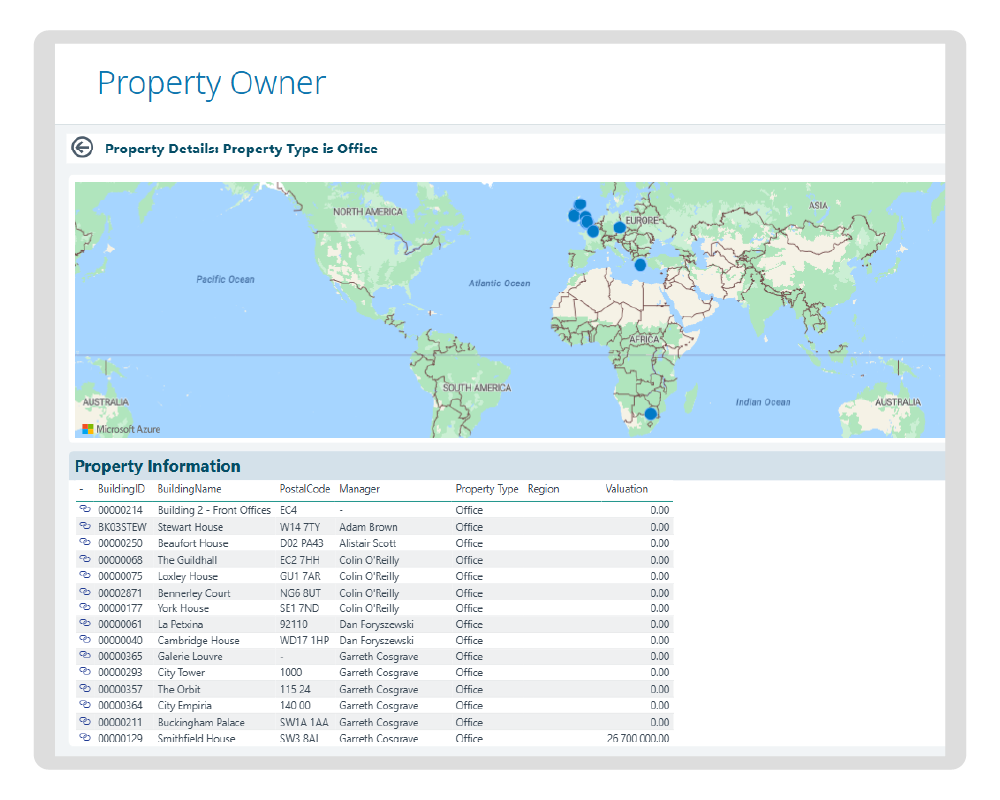
Task: Open link icon for Beaufort House row
Action: point(85,543)
